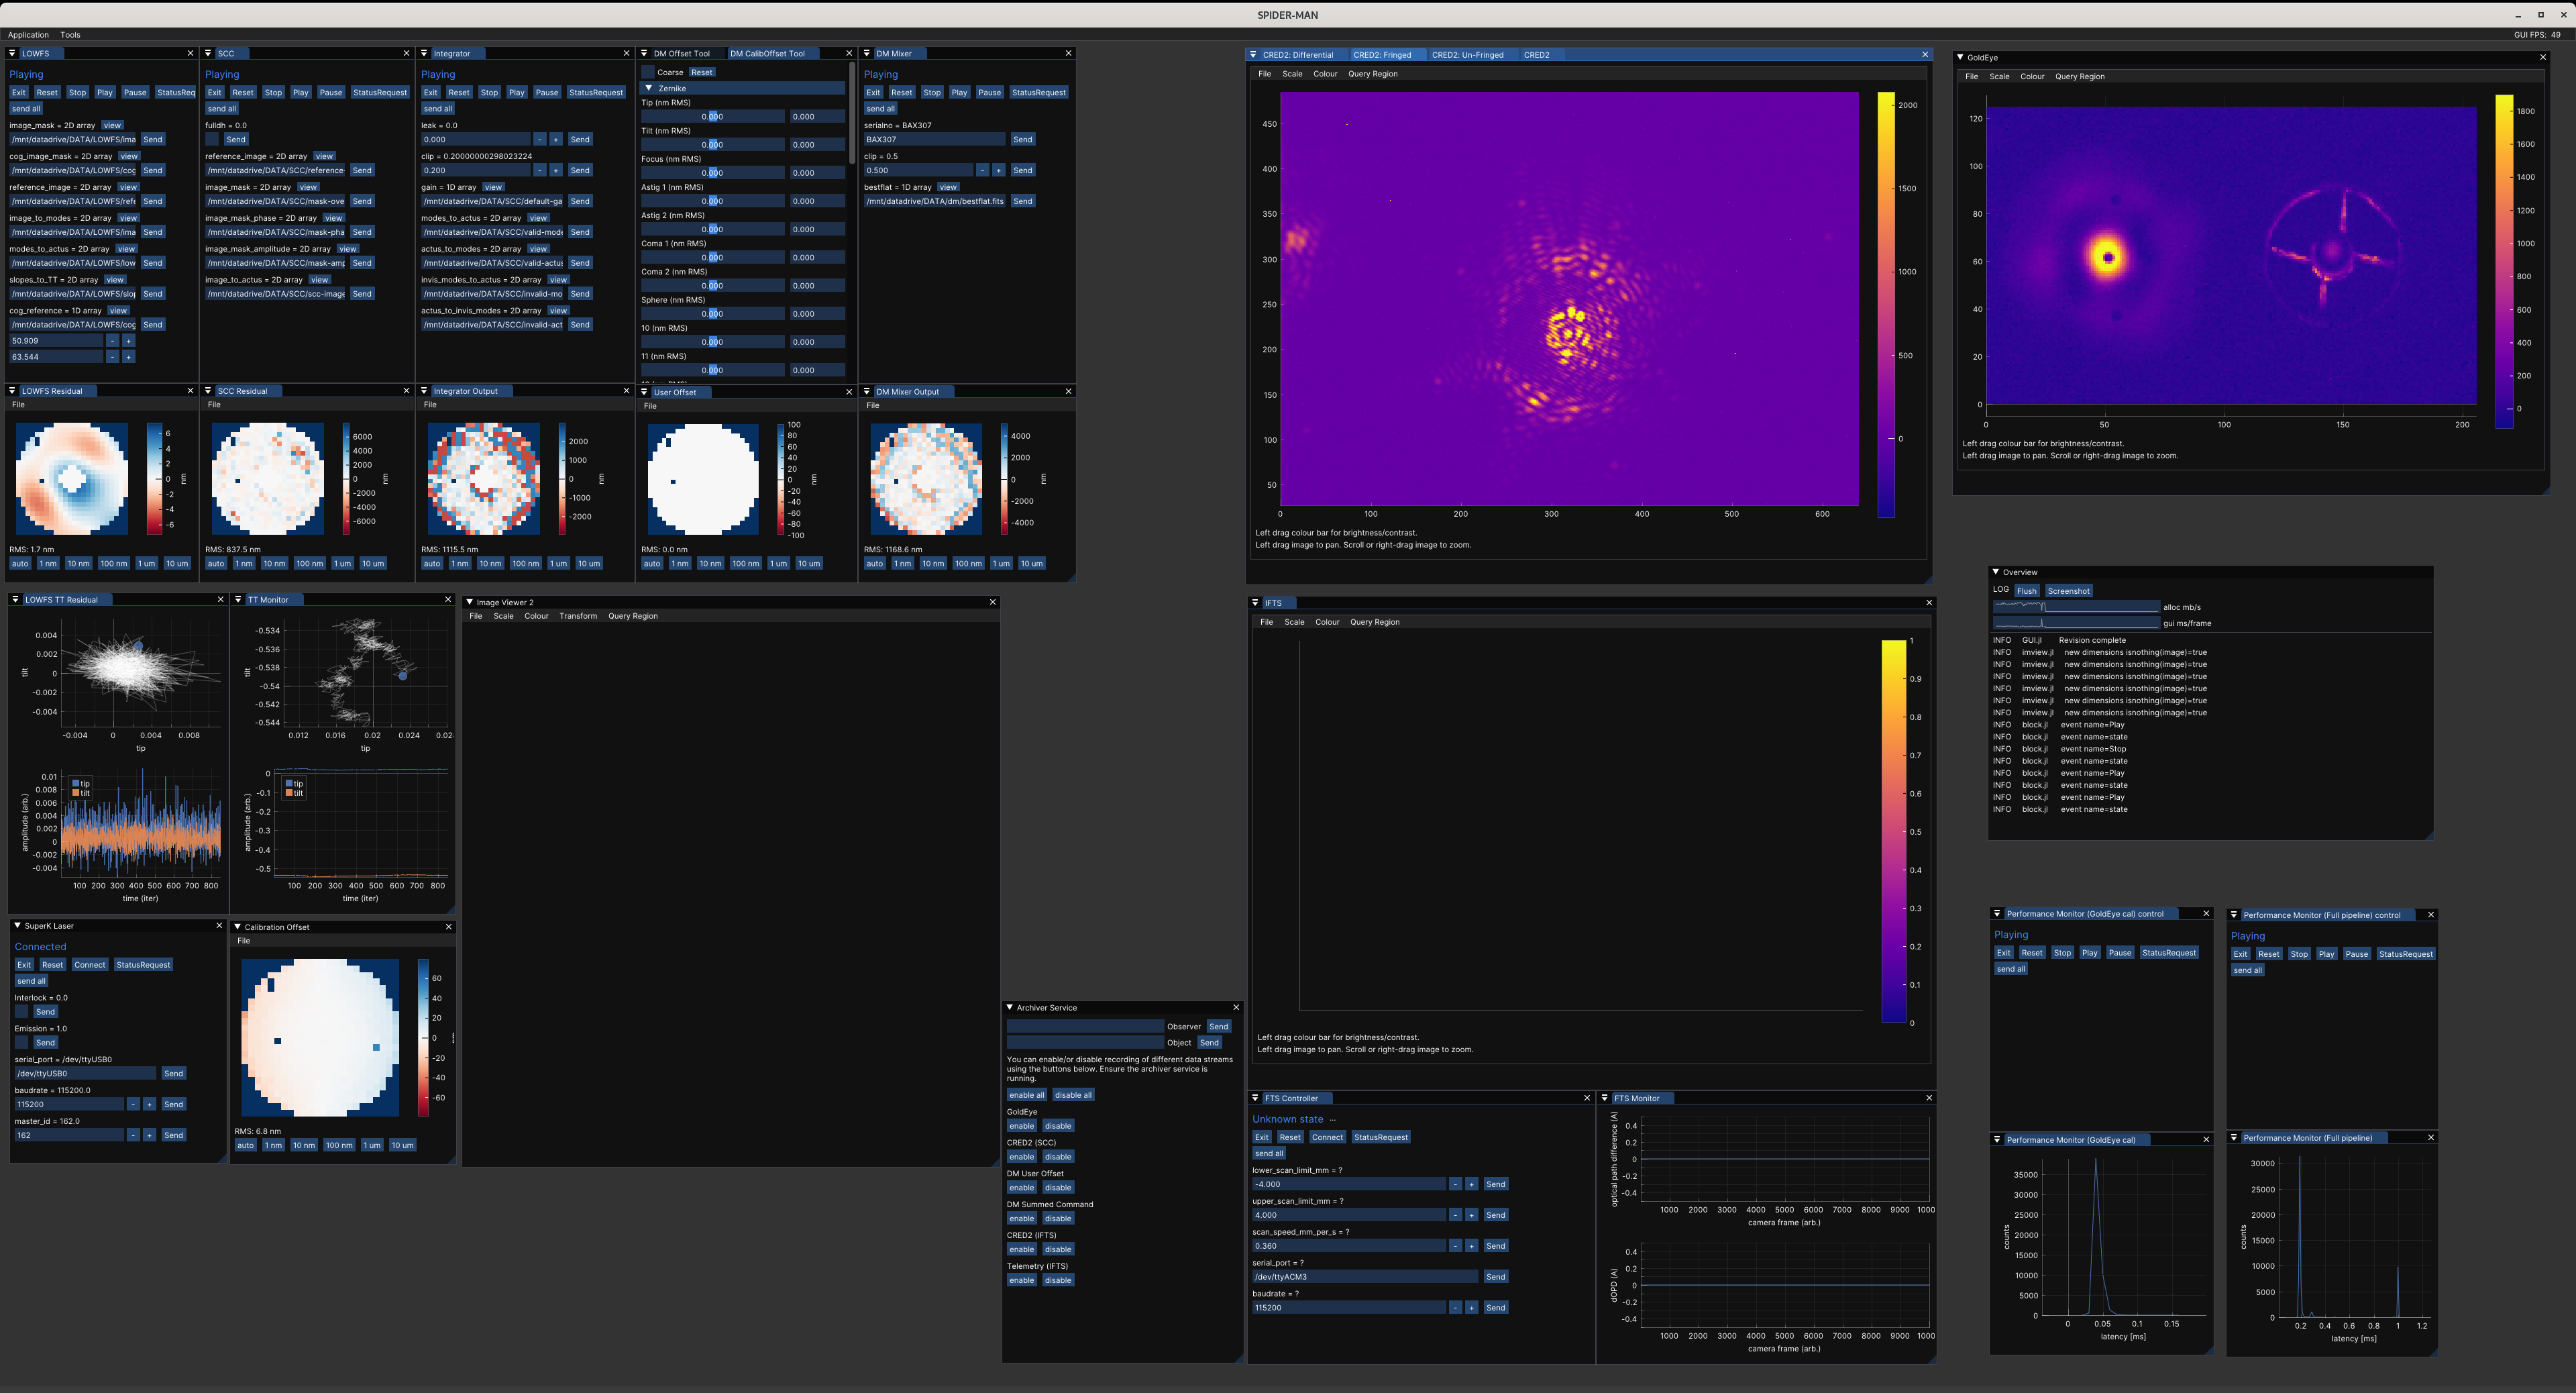Open the FTS Monitor dock menu icon
Viewport: 2576px width, 1393px height.
(x=1605, y=1098)
